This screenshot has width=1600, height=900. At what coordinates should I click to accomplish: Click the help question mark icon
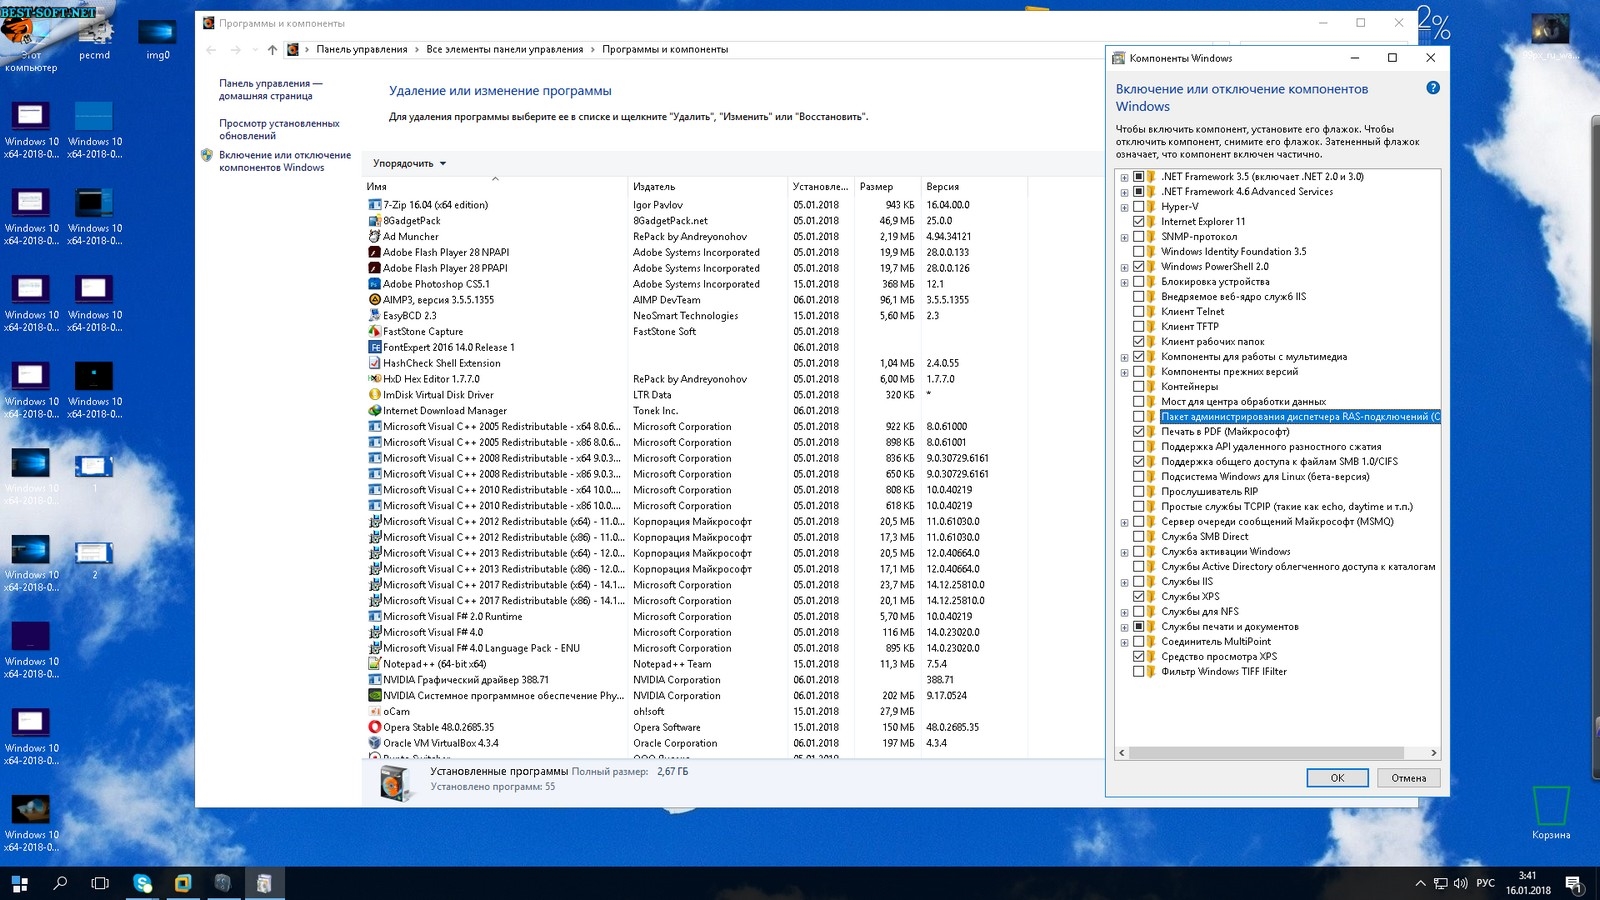[x=1432, y=88]
